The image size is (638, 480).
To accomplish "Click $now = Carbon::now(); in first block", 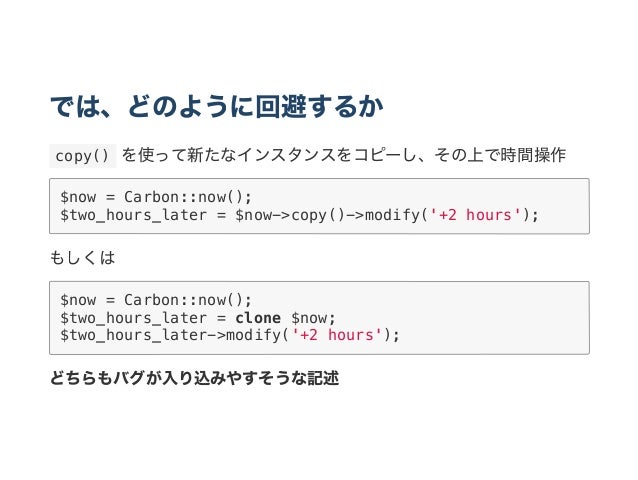I will click(x=156, y=197).
